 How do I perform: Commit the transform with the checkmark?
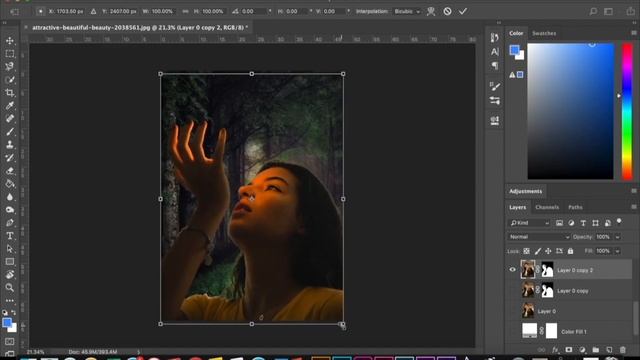[463, 11]
